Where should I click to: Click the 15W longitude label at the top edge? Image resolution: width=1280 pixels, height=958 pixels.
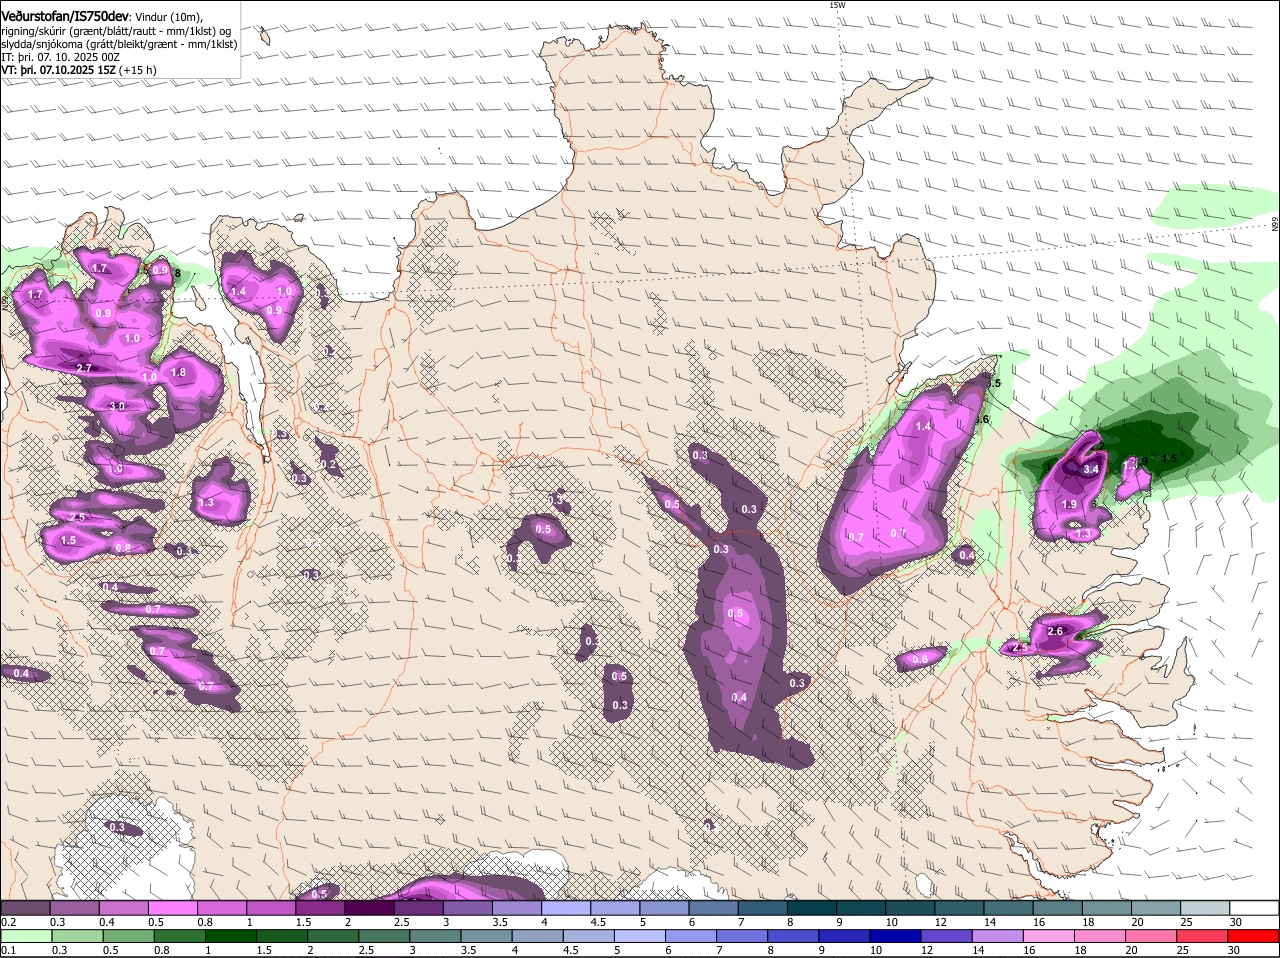[838, 5]
